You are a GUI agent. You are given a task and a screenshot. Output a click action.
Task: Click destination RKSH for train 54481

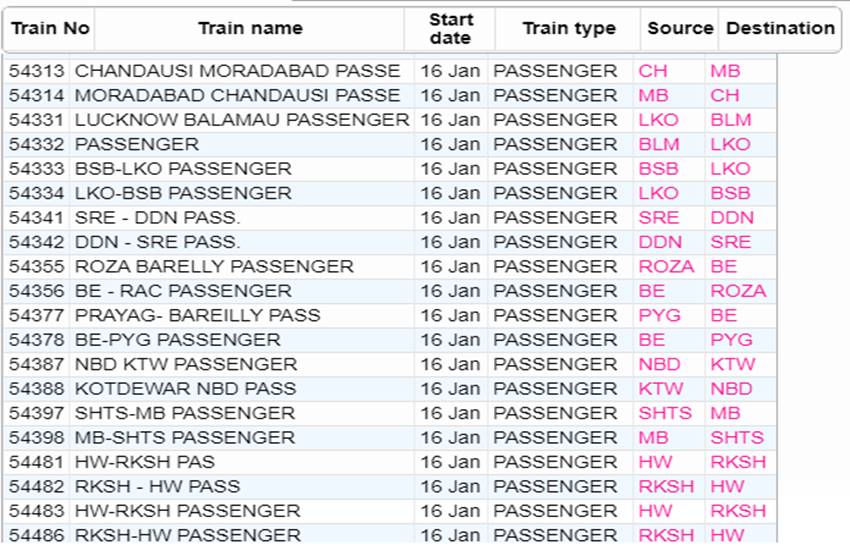[738, 462]
